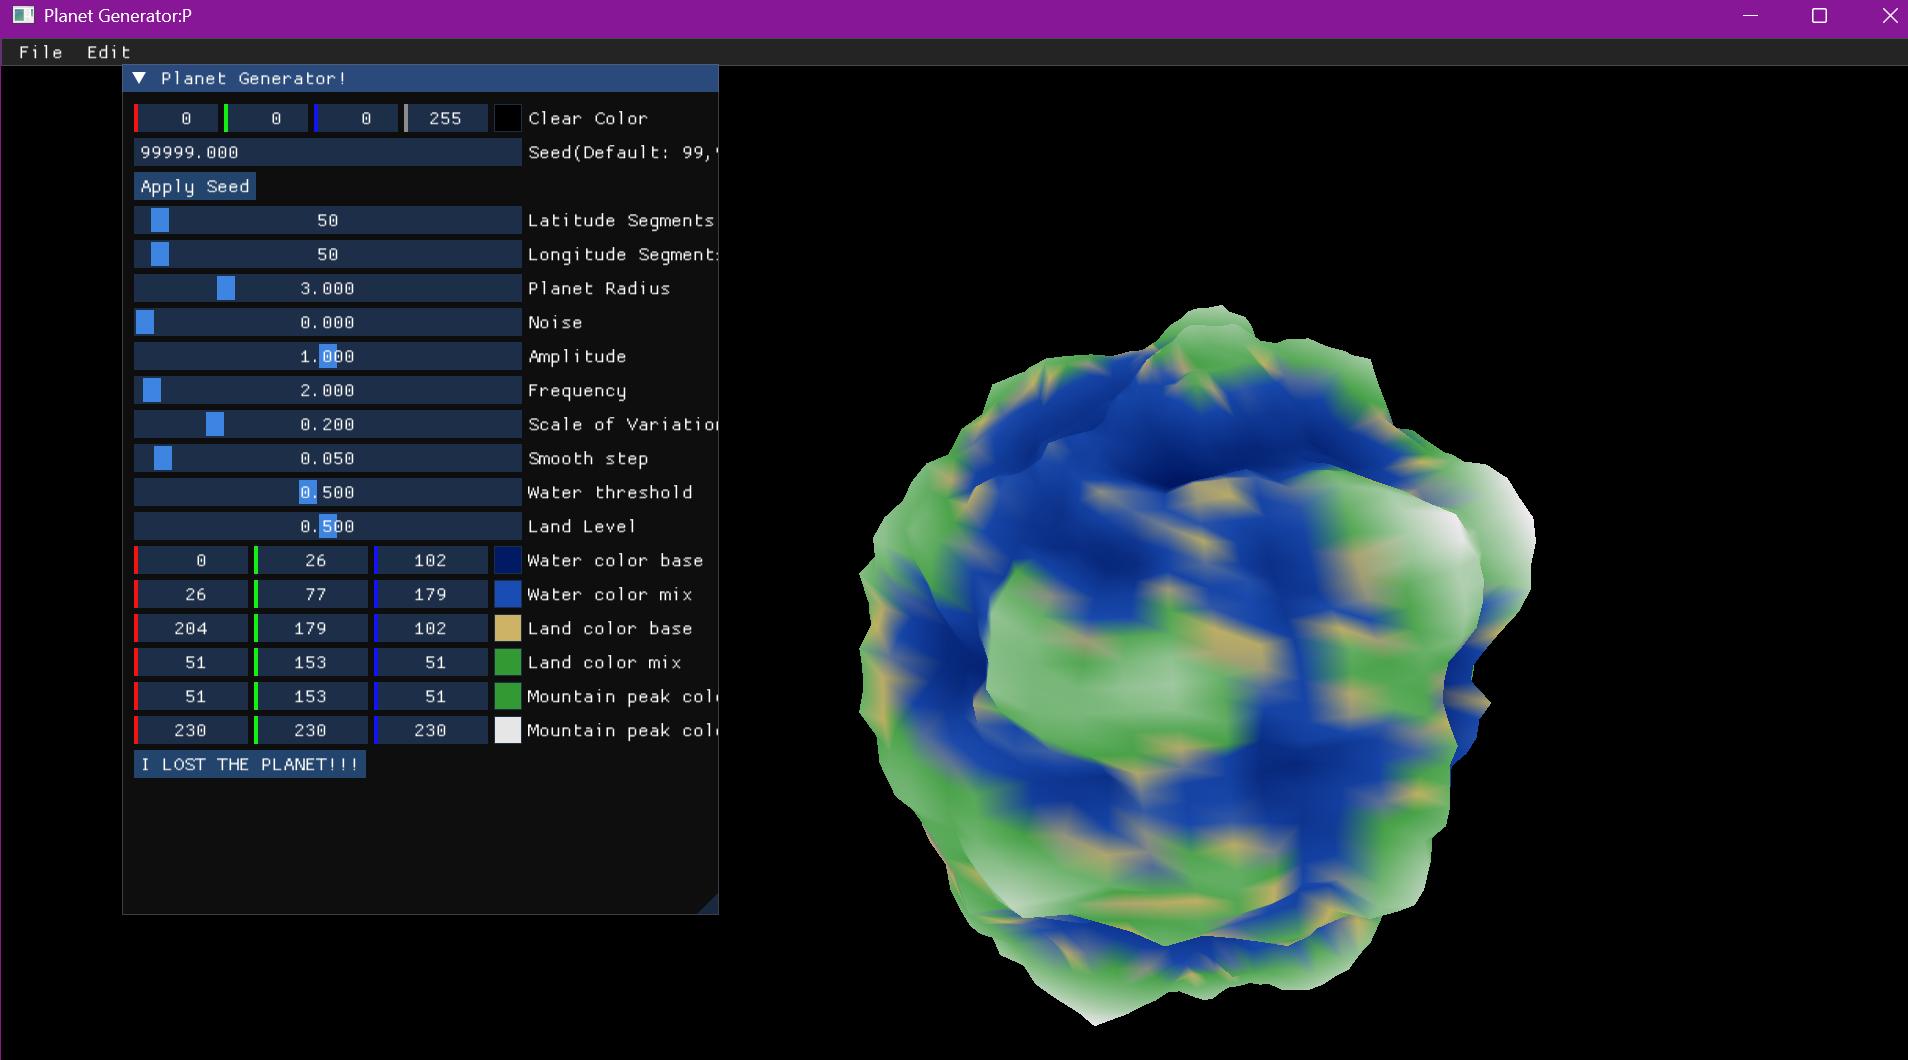Open the File menu
Screen dimensions: 1908x1060
click(x=40, y=52)
